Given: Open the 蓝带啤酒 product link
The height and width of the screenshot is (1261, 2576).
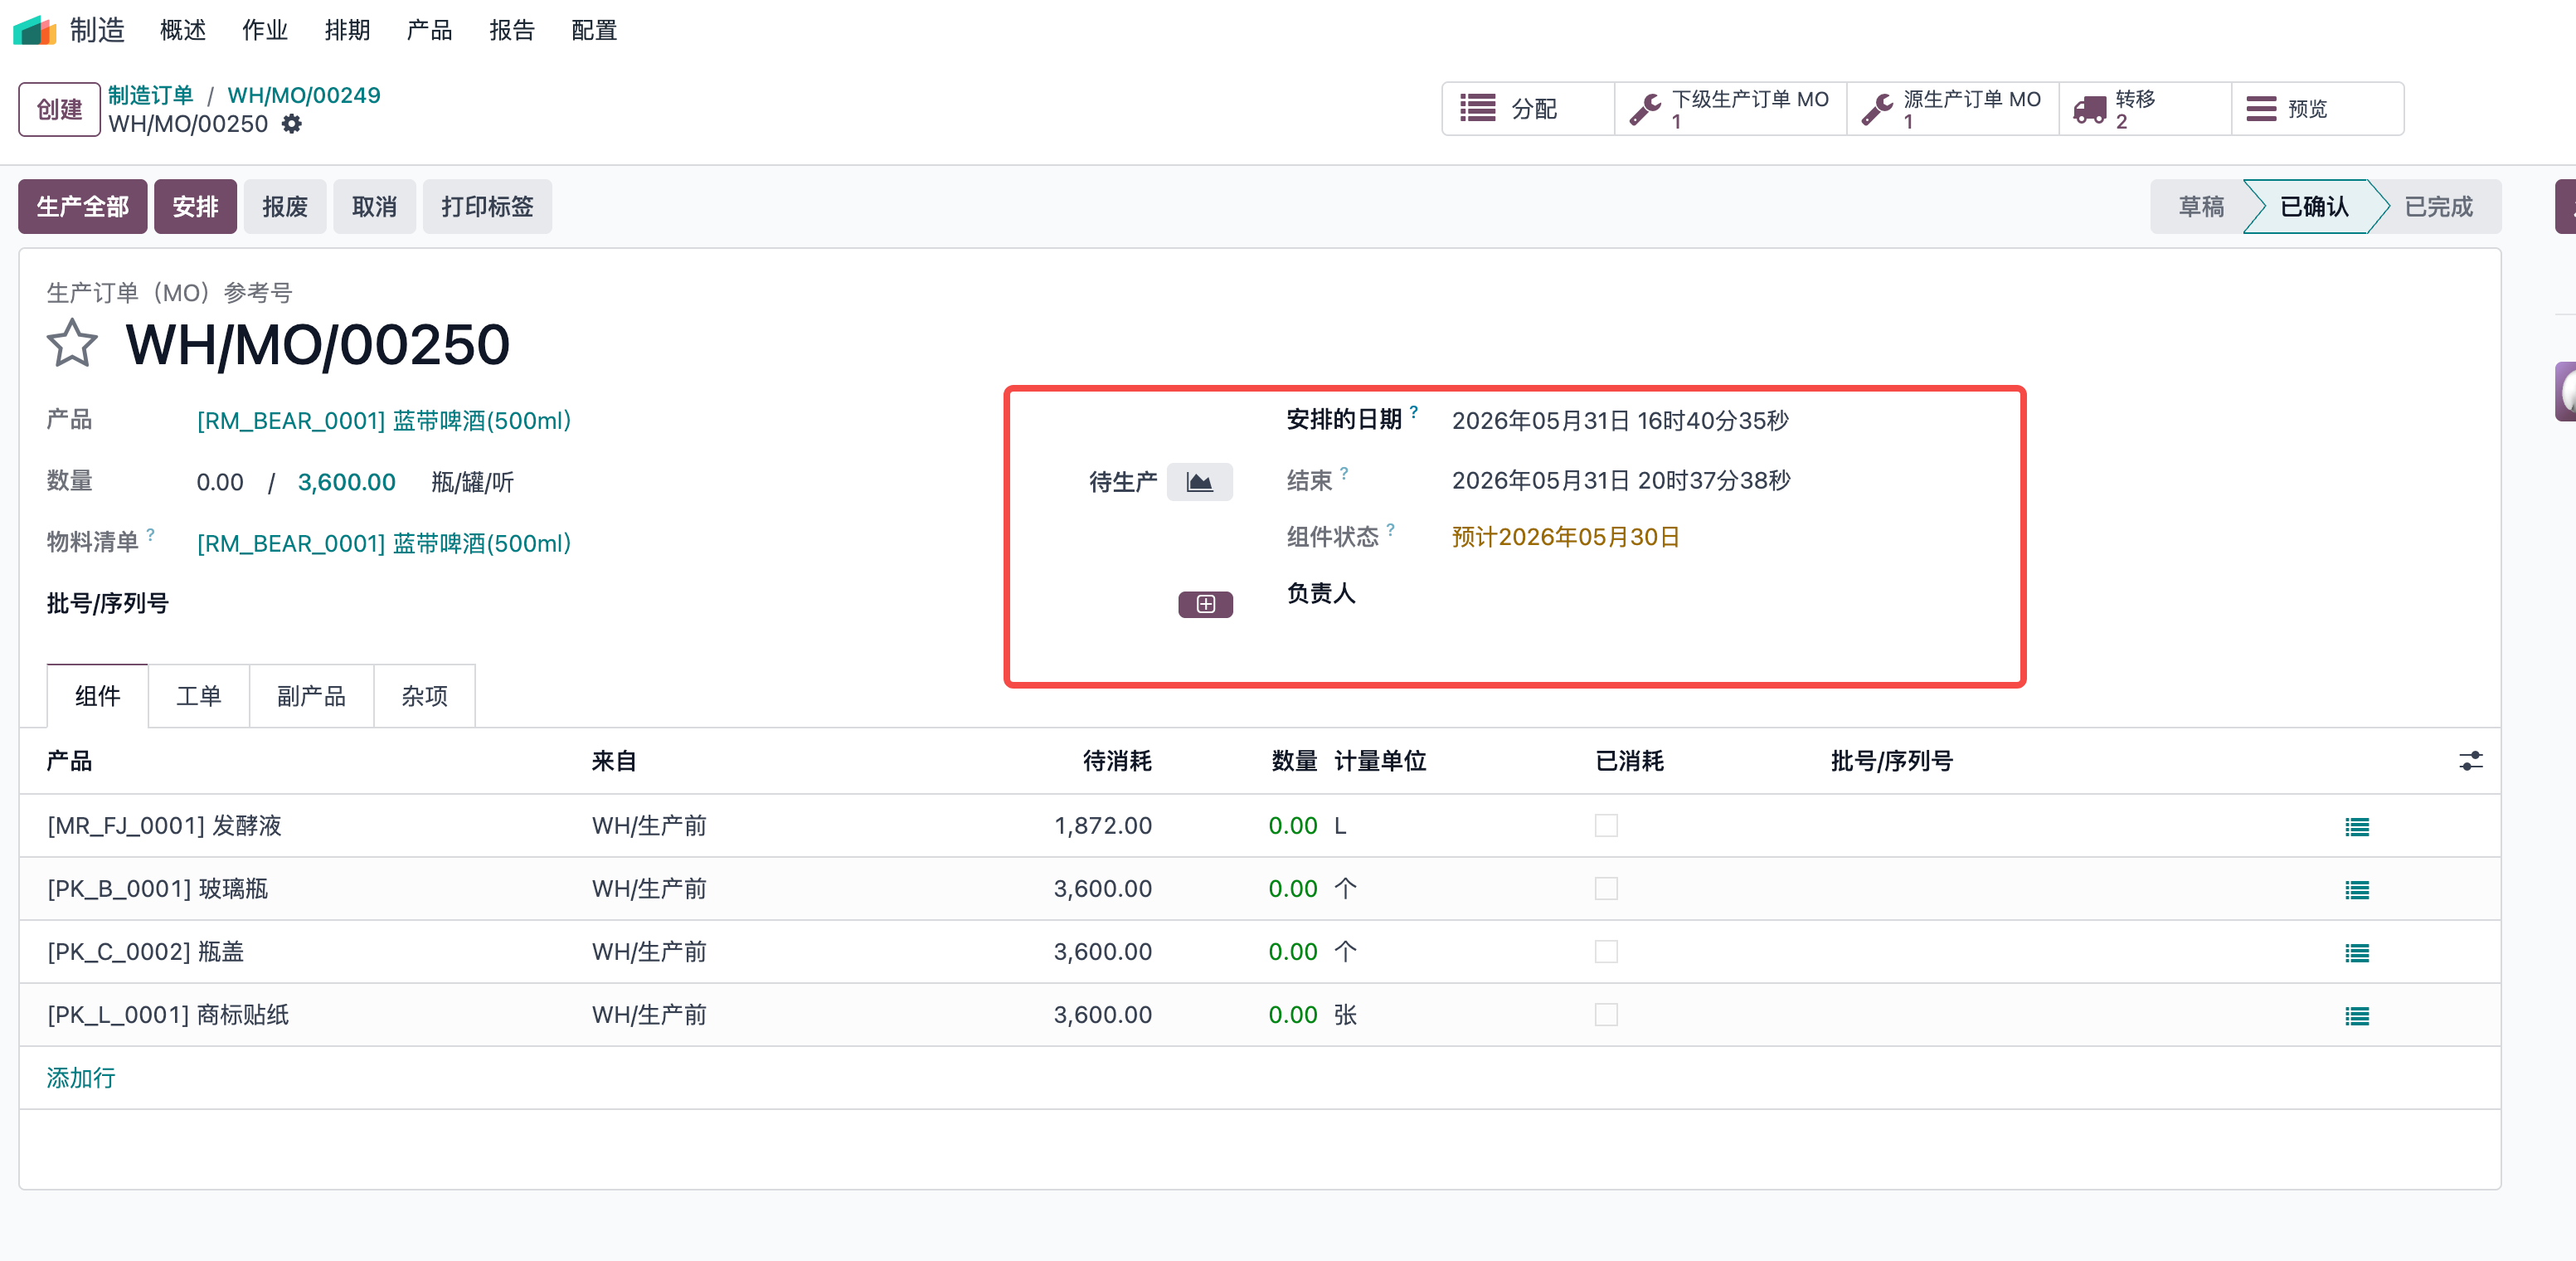Looking at the screenshot, I should pos(384,421).
